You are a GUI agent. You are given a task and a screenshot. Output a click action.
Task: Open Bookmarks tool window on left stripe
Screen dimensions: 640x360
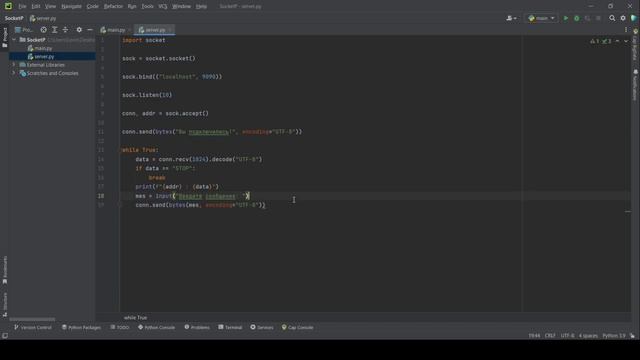[5, 270]
